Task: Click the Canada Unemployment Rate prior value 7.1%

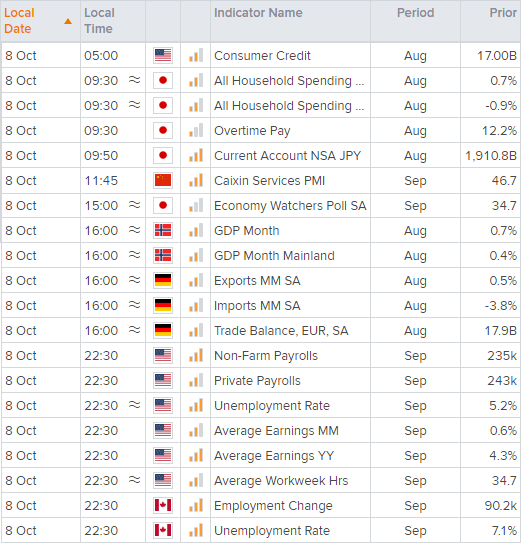Action: click(504, 531)
